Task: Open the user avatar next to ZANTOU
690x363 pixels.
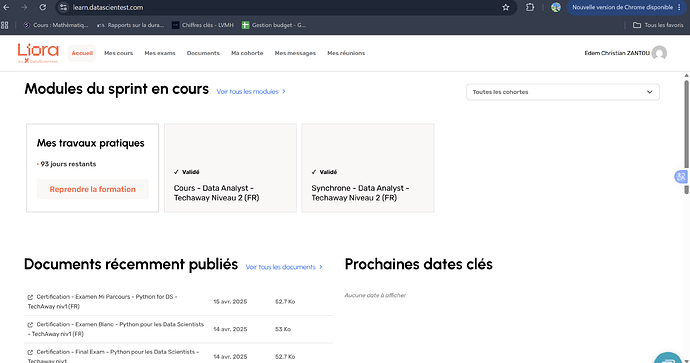Action: point(659,53)
